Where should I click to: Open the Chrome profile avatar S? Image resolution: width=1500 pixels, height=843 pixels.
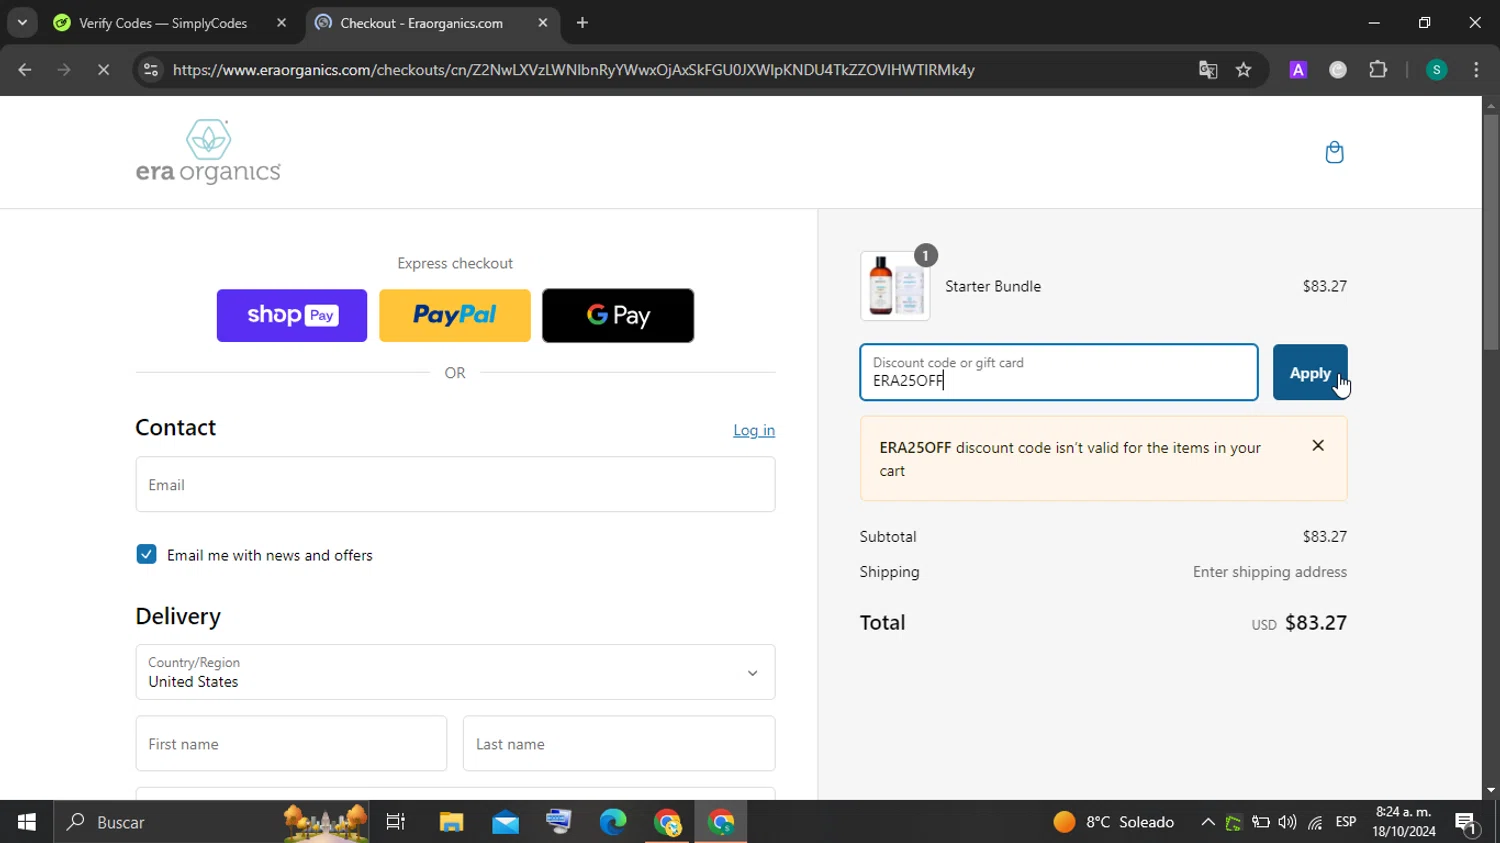1436,70
